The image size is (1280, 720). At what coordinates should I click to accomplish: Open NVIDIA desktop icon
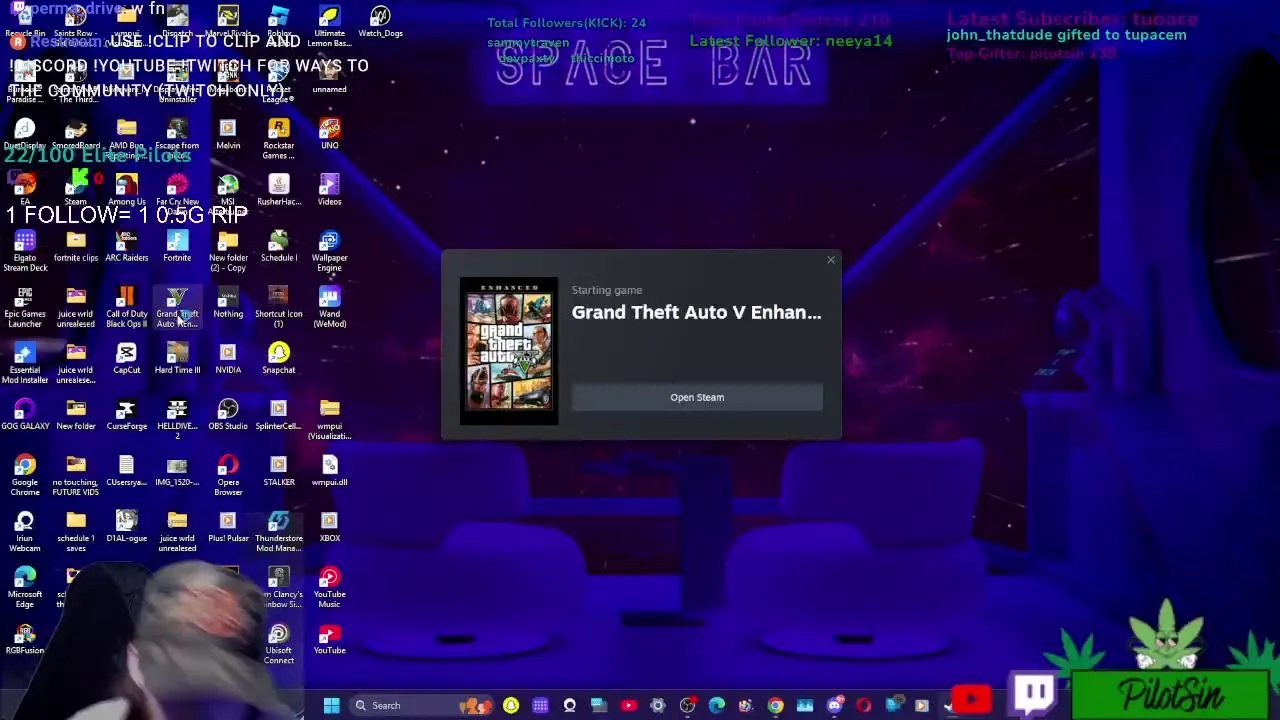(228, 357)
